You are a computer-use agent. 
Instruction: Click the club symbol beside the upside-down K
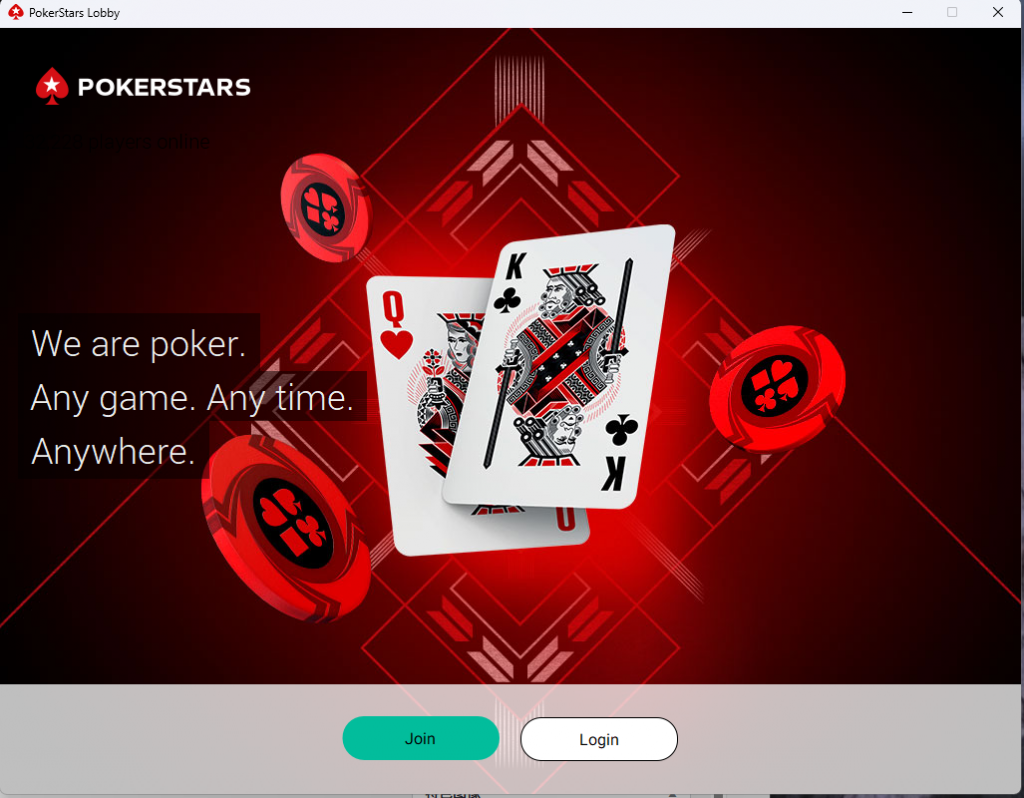[x=622, y=430]
